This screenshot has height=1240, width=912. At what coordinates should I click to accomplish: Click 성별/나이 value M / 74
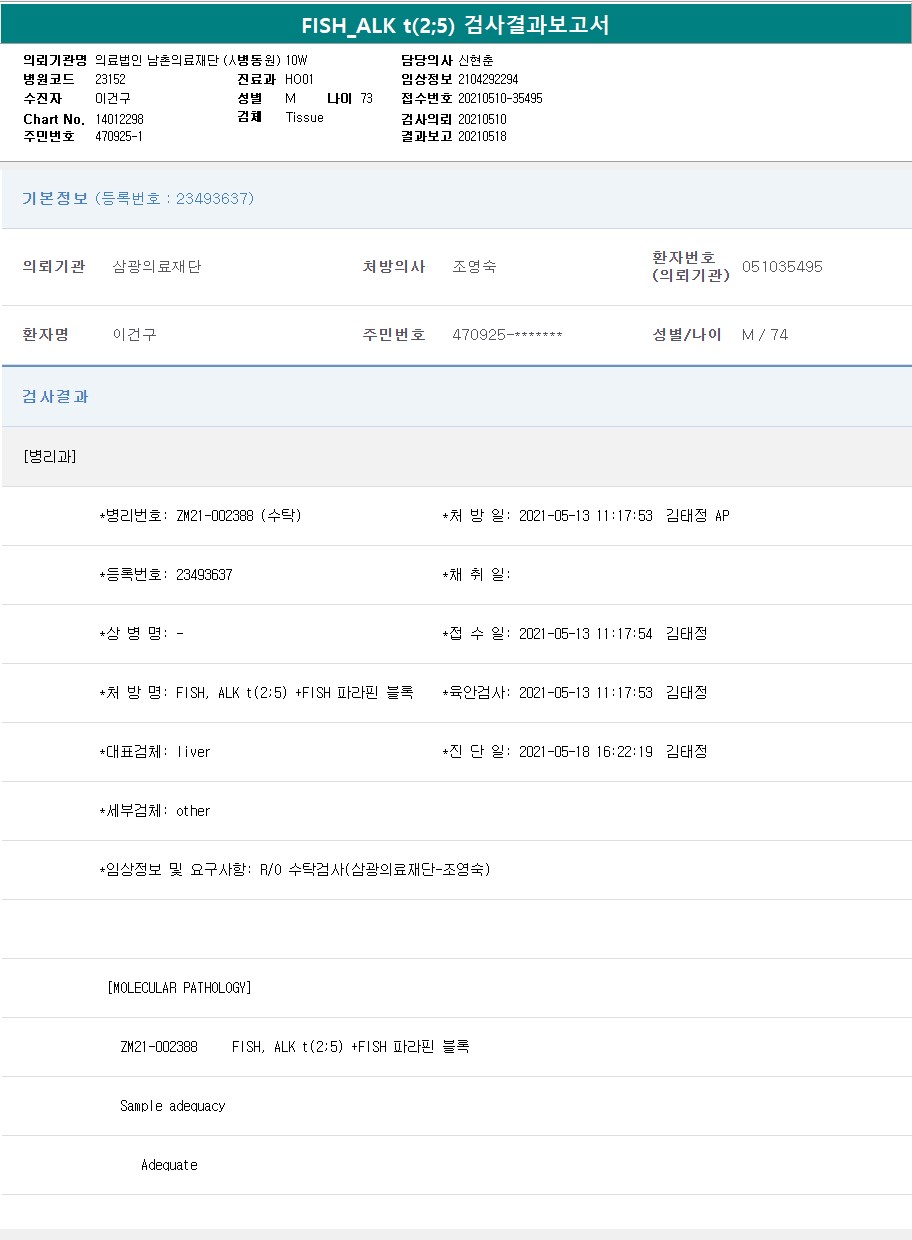point(765,335)
